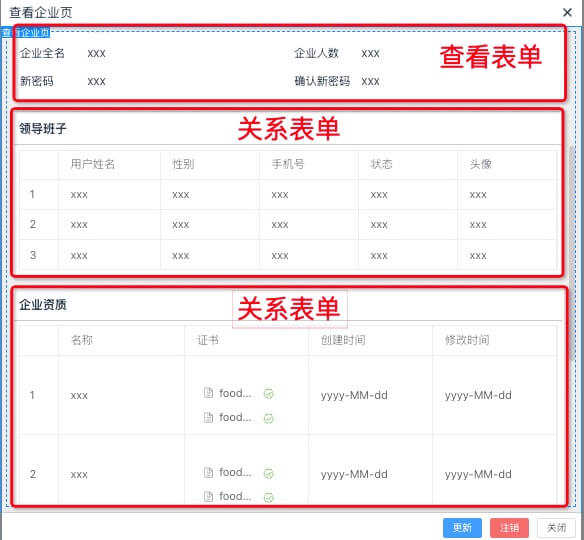The width and height of the screenshot is (584, 540).
Task: Click green check icon of bottom-most food file
Action: point(269,497)
